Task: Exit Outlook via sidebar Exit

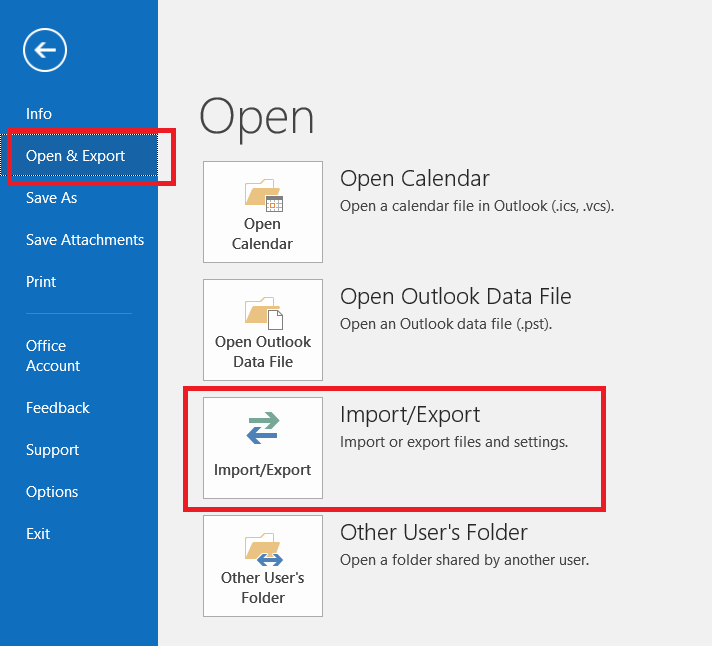Action: tap(38, 533)
